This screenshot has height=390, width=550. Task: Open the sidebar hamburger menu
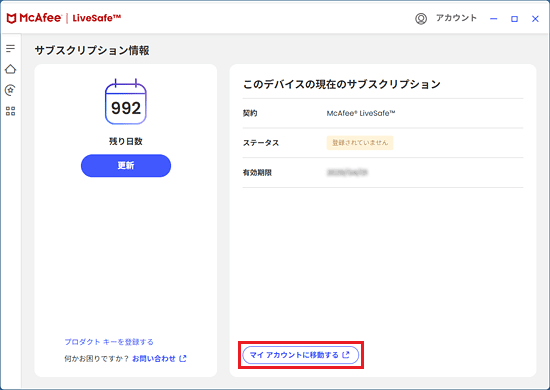pyautogui.click(x=11, y=48)
